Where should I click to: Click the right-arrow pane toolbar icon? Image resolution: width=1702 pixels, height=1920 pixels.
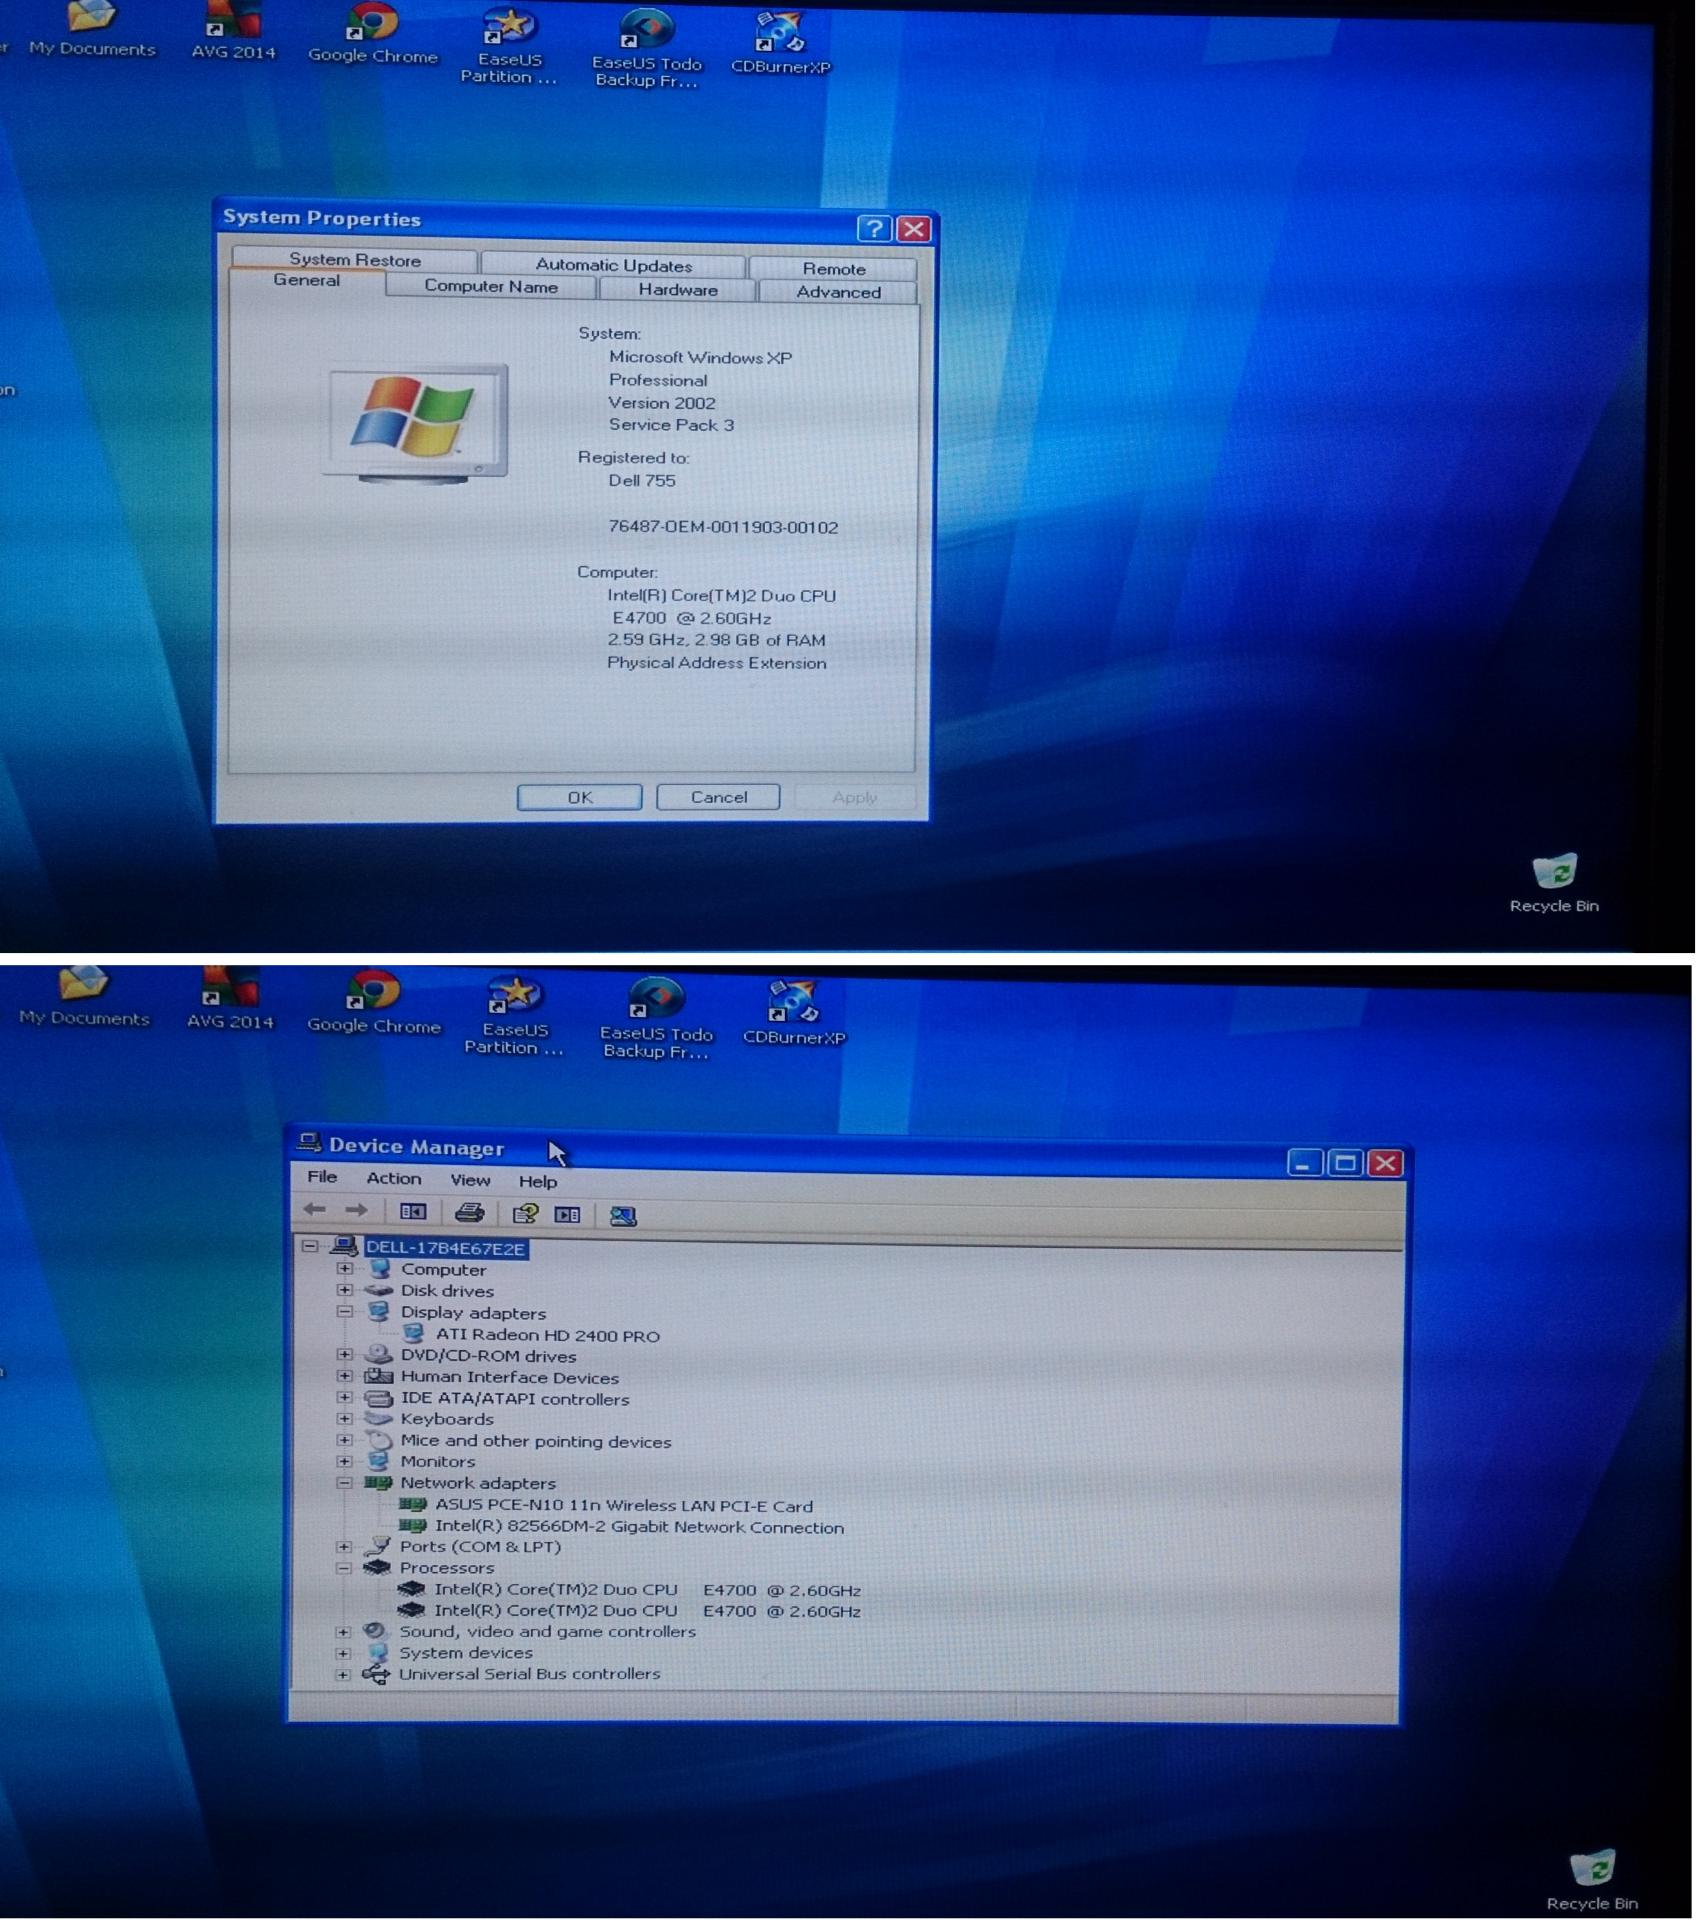567,1215
